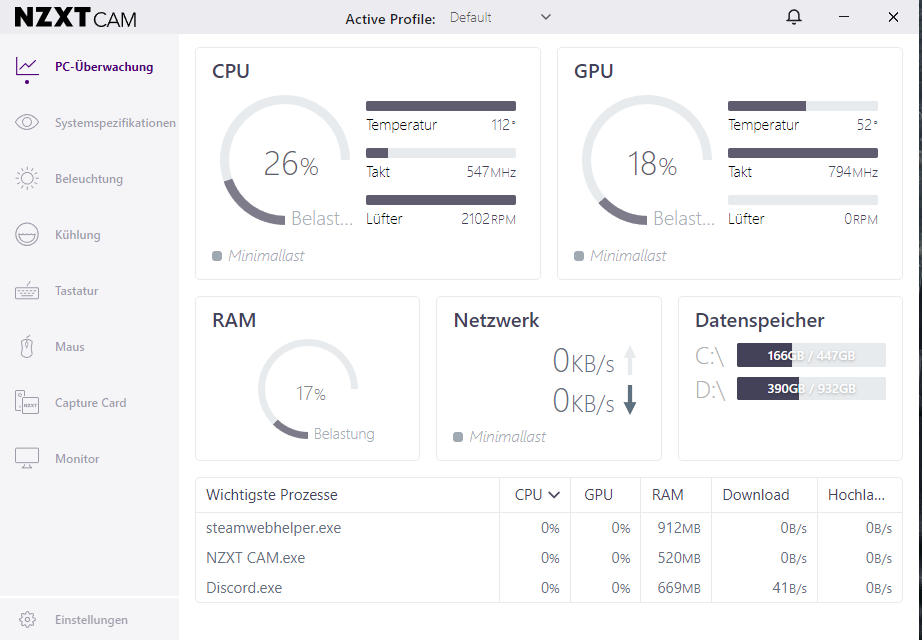Click the Active Profile dropdown chevron
The image size is (922, 640).
(546, 17)
